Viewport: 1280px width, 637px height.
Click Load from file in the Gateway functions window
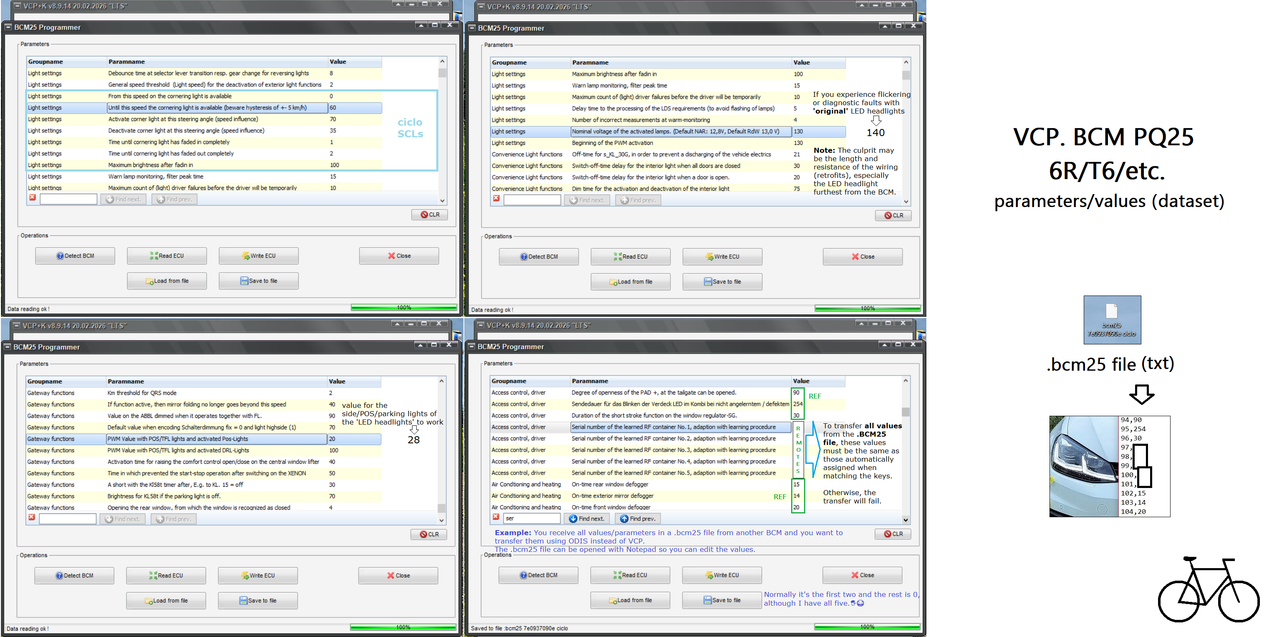[x=166, y=601]
